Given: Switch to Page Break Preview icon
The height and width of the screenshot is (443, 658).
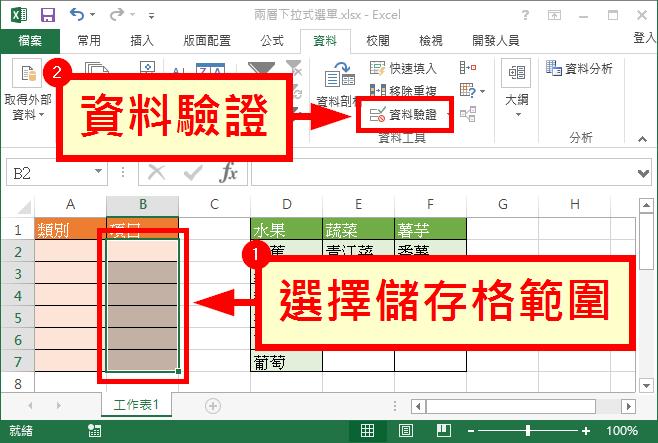Looking at the screenshot, I should [443, 430].
